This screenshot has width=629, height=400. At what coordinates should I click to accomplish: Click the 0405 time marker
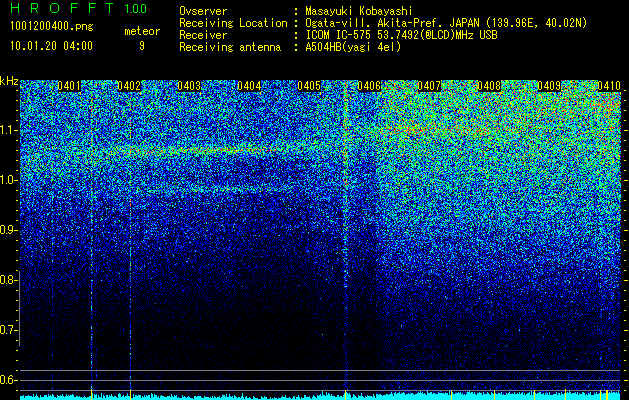tap(309, 86)
